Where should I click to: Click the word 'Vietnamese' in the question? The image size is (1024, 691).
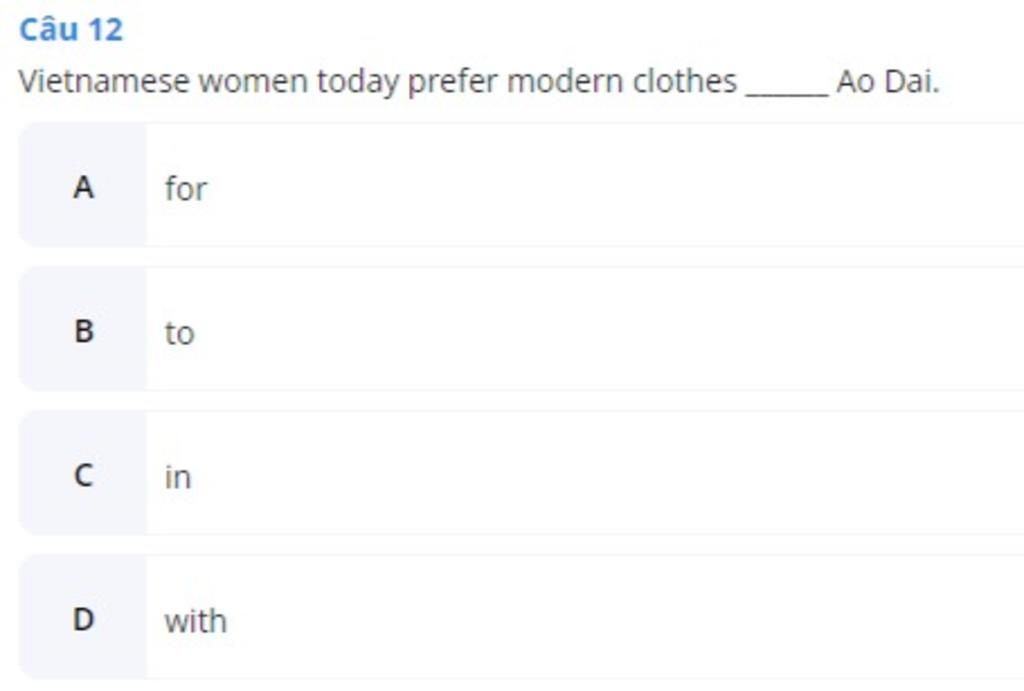tap(104, 82)
